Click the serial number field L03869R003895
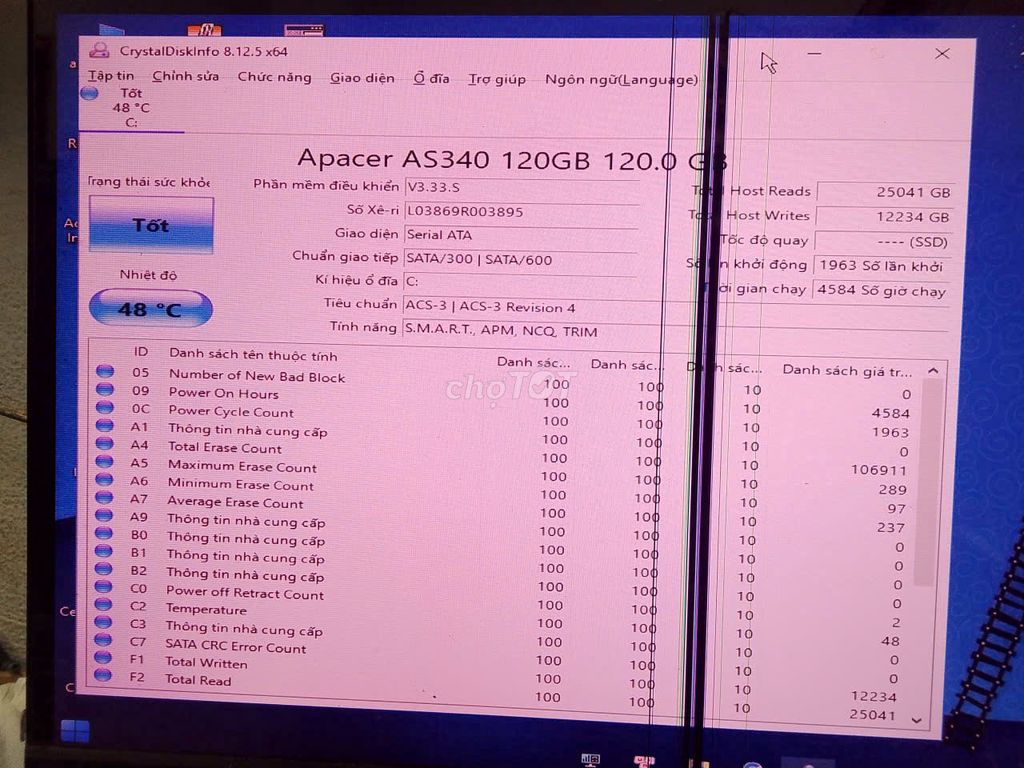 pos(521,211)
